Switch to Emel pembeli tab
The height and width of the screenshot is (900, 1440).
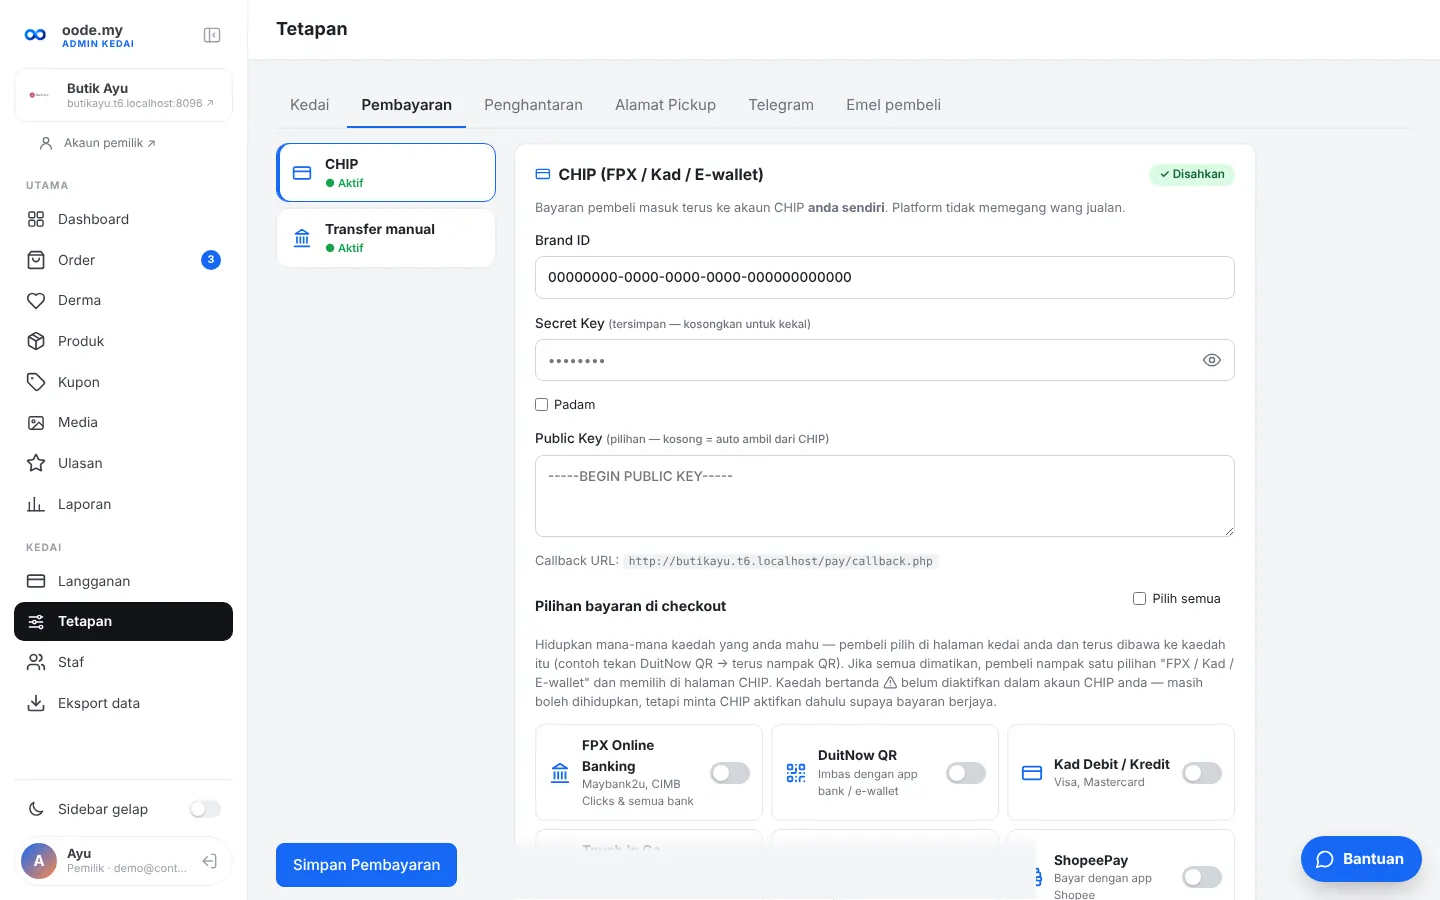click(x=893, y=105)
